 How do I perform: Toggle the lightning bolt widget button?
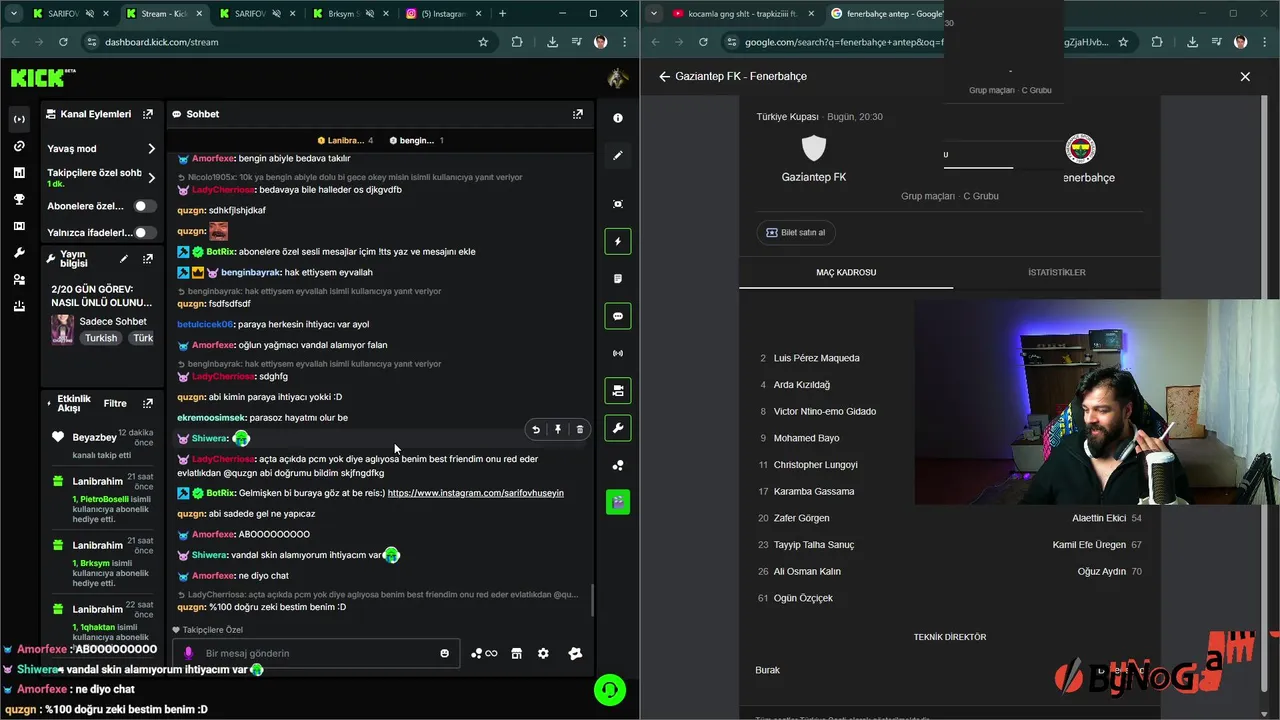618,241
